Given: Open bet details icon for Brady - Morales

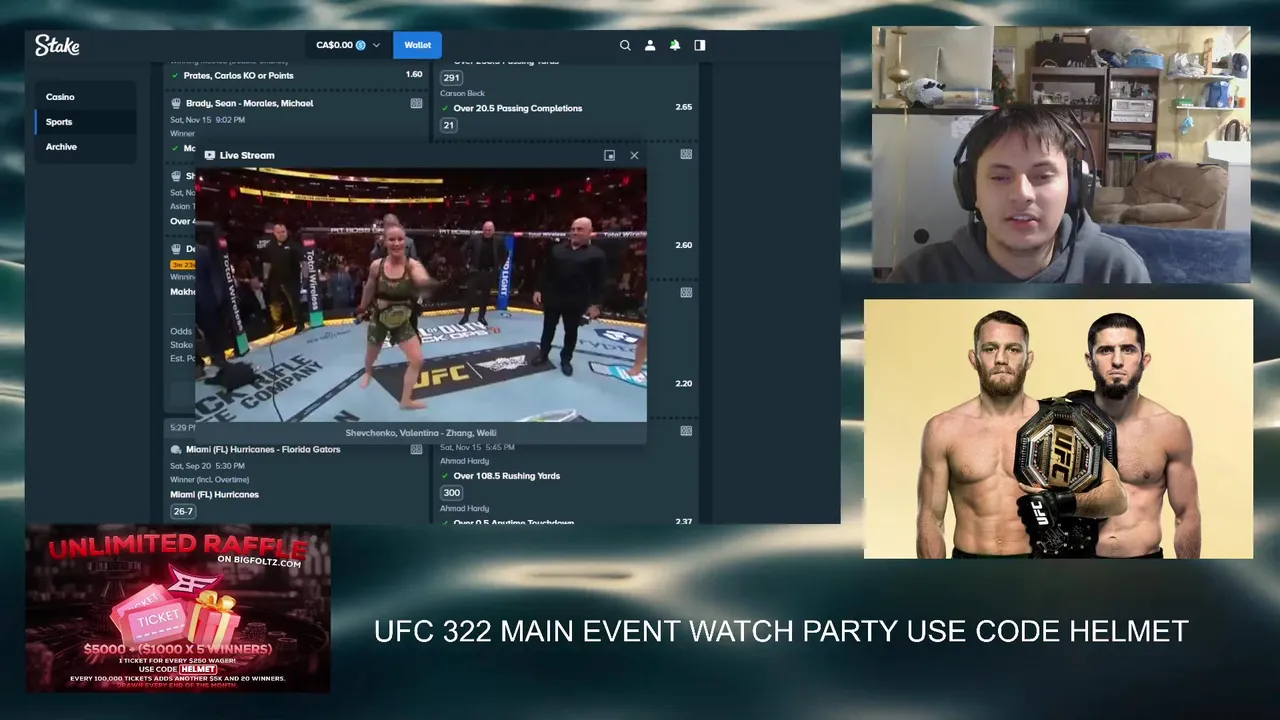Looking at the screenshot, I should [416, 103].
